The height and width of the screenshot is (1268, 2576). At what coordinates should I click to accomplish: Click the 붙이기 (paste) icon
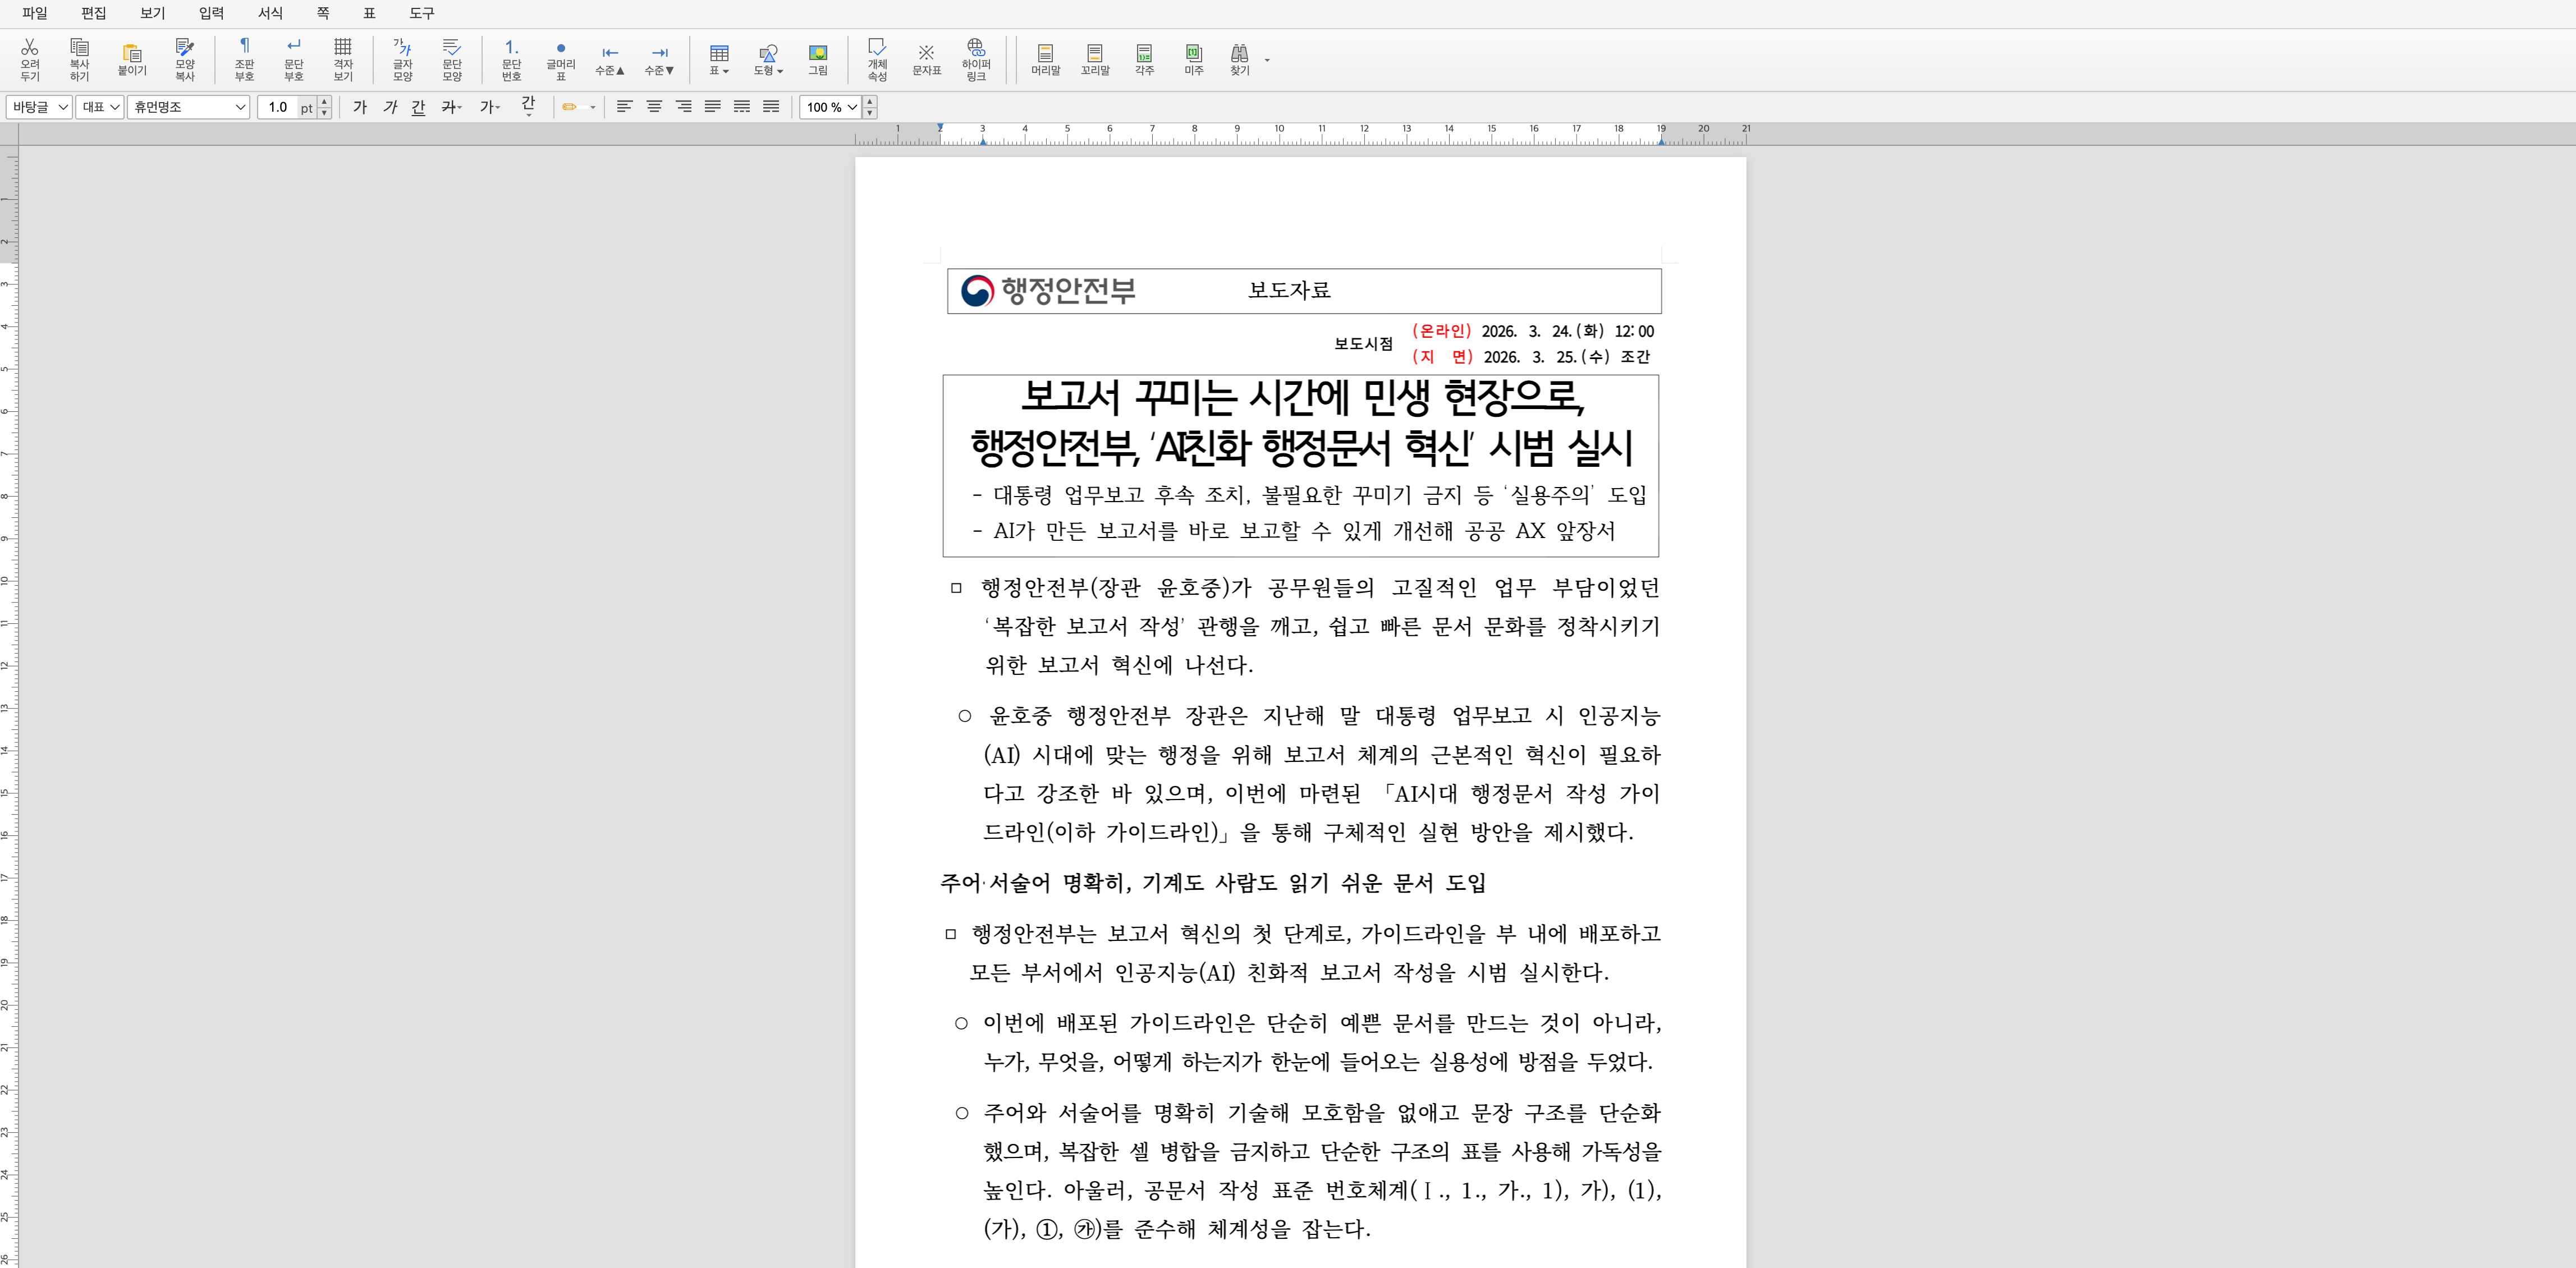pyautogui.click(x=132, y=59)
